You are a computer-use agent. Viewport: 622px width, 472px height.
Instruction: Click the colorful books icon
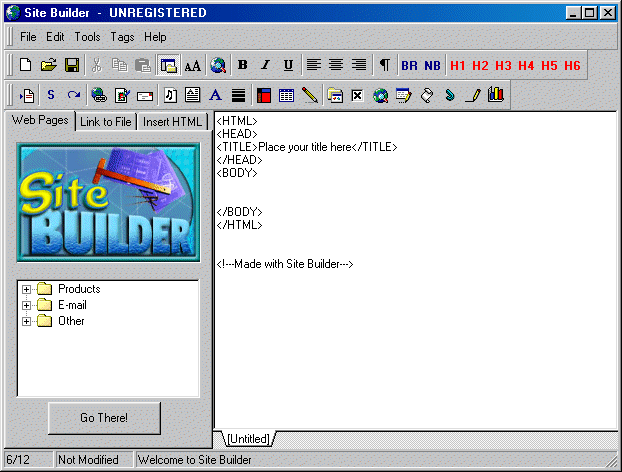496,96
